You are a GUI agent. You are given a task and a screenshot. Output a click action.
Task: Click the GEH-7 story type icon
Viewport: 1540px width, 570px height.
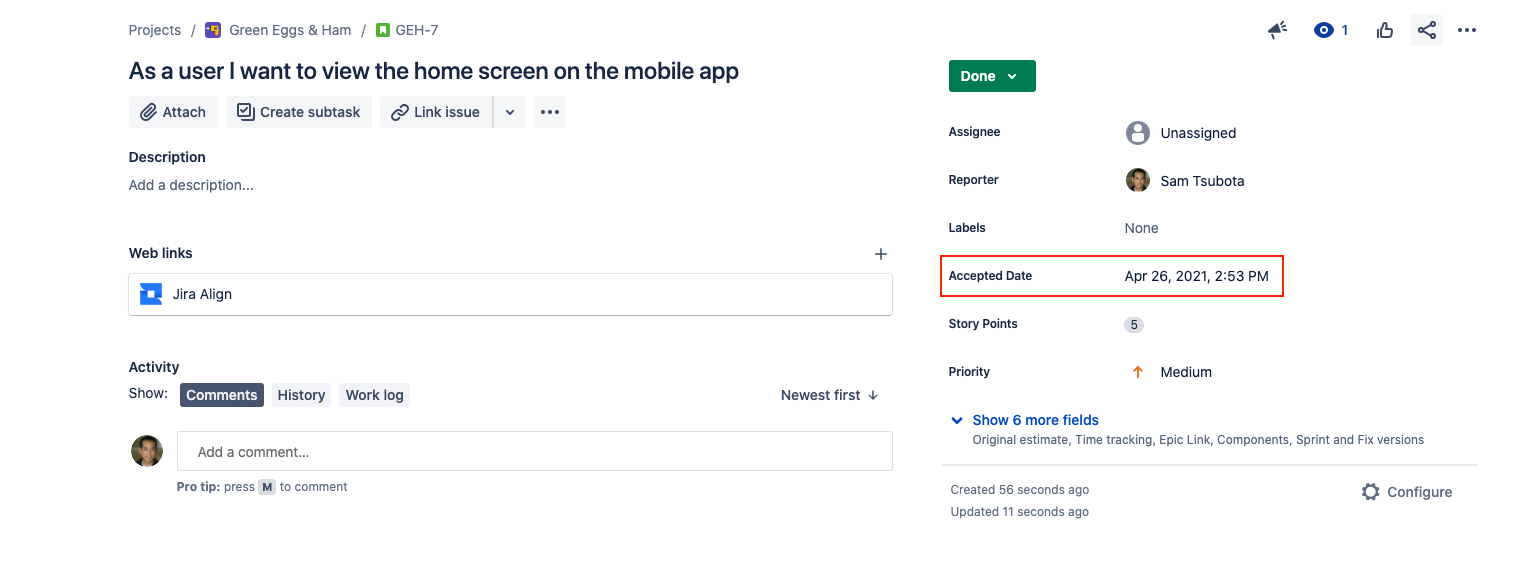click(383, 30)
